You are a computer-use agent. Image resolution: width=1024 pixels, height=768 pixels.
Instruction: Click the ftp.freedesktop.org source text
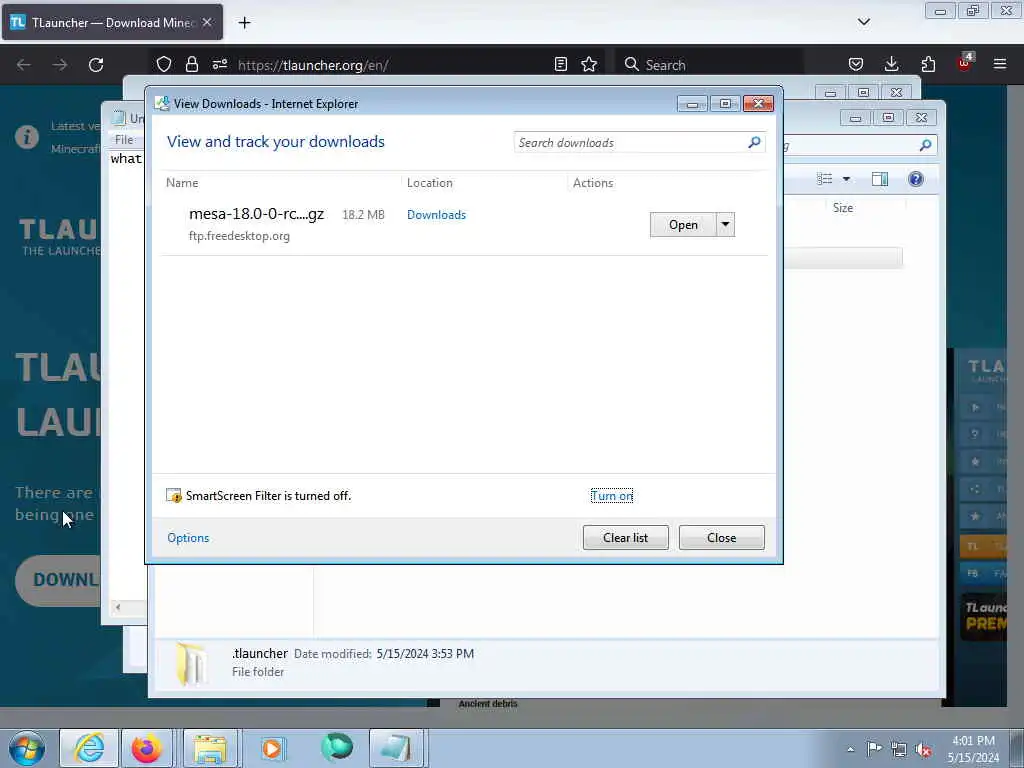[239, 236]
